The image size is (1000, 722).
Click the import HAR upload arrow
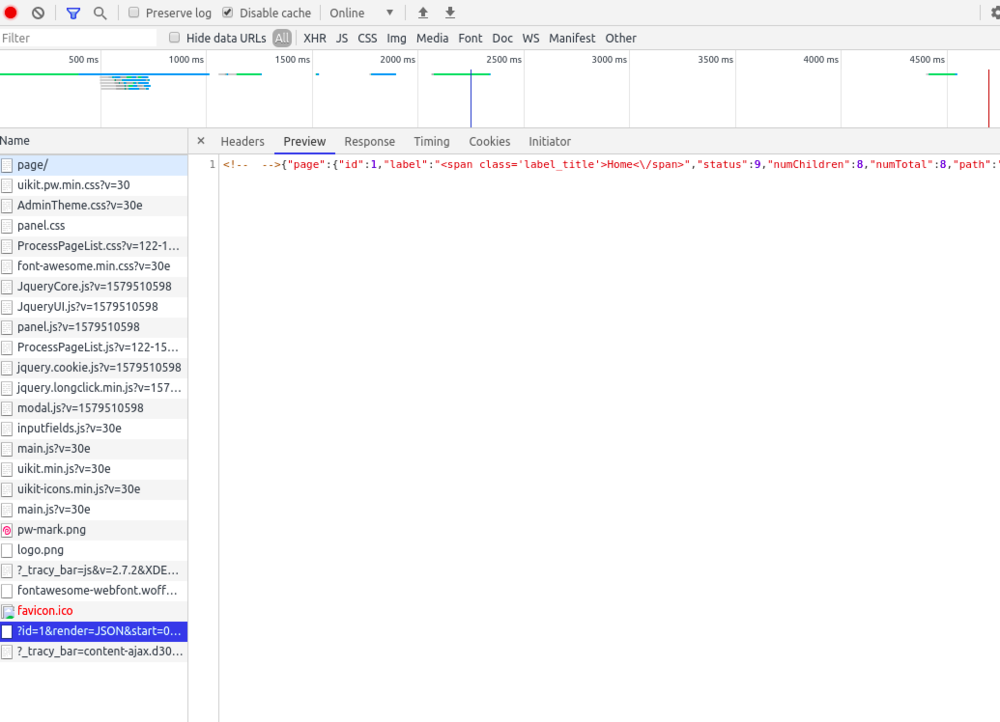coord(423,13)
